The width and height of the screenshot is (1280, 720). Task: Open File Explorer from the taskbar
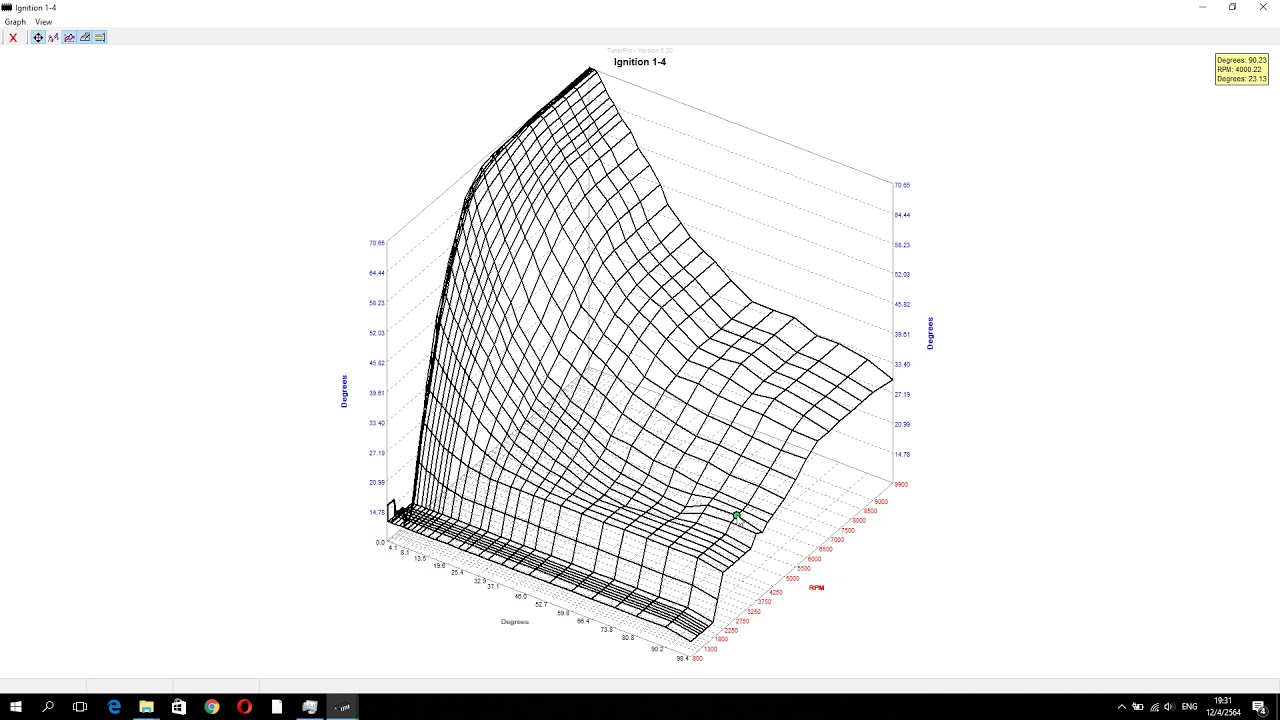point(146,707)
